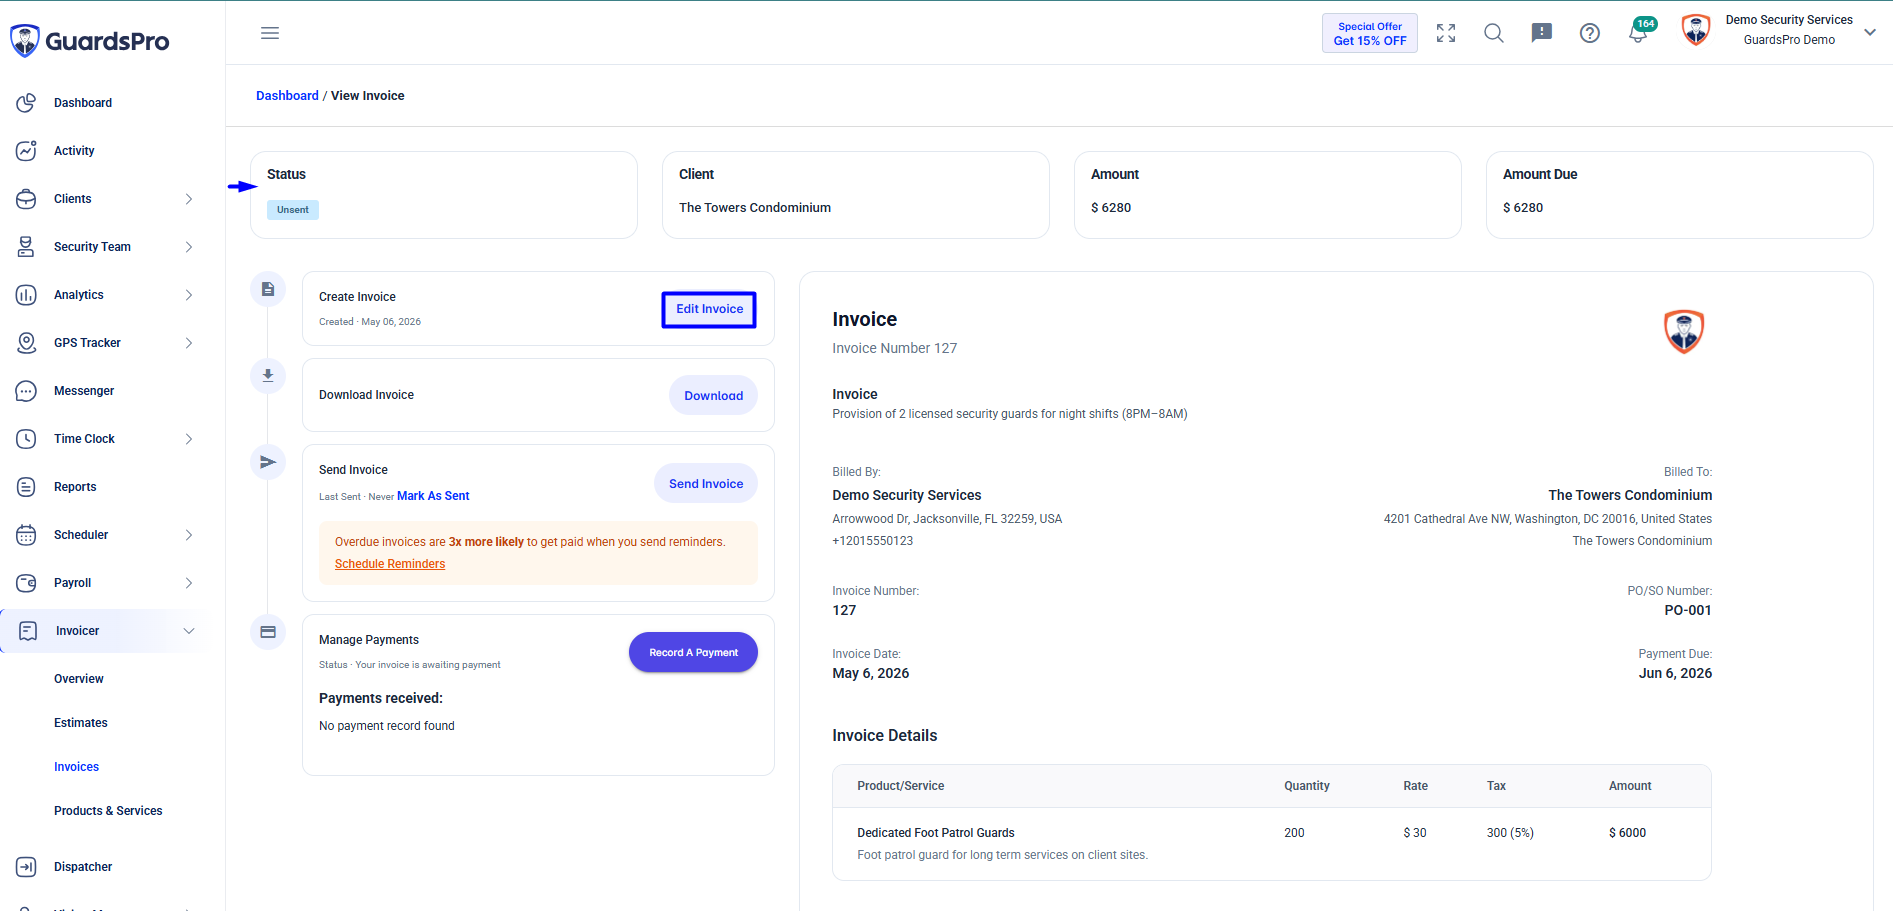Click the Payroll sidebar icon
1893x911 pixels.
27,583
